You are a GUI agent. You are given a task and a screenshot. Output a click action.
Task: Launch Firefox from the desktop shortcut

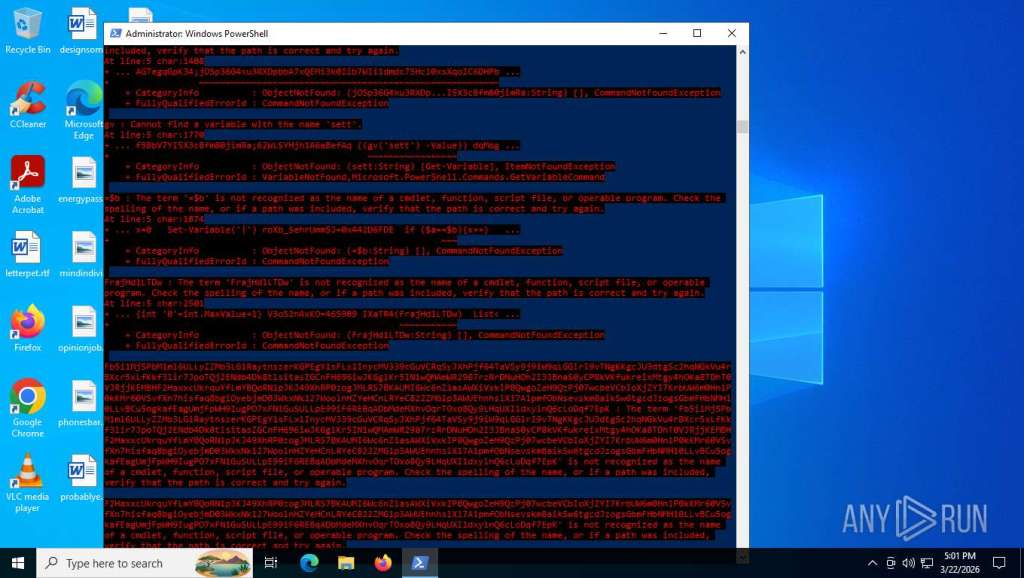(28, 327)
